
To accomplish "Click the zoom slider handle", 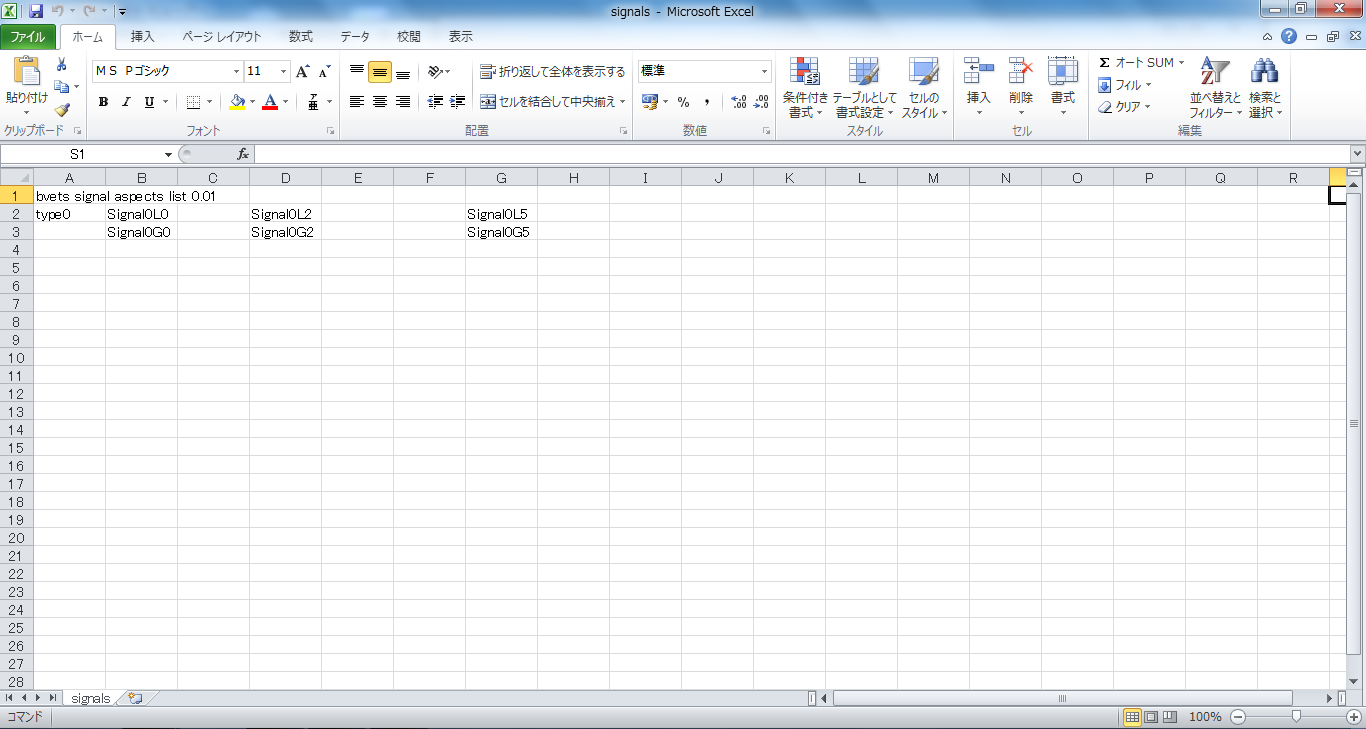I will pos(1296,717).
